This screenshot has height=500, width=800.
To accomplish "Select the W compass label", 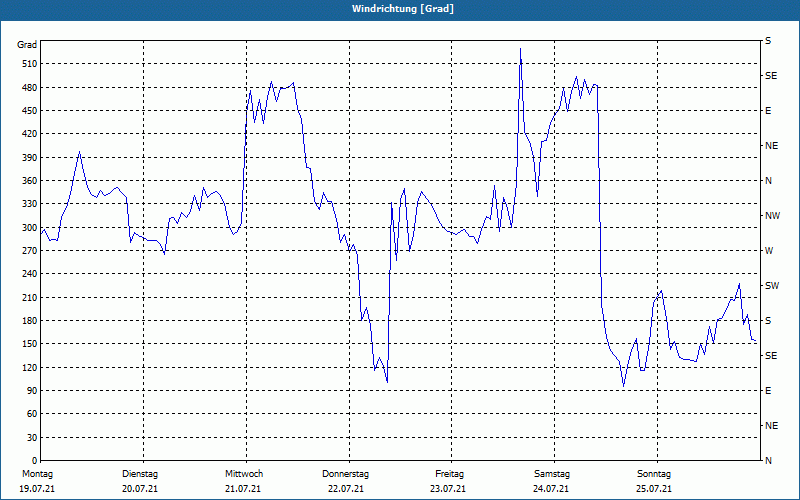I will 769,251.
